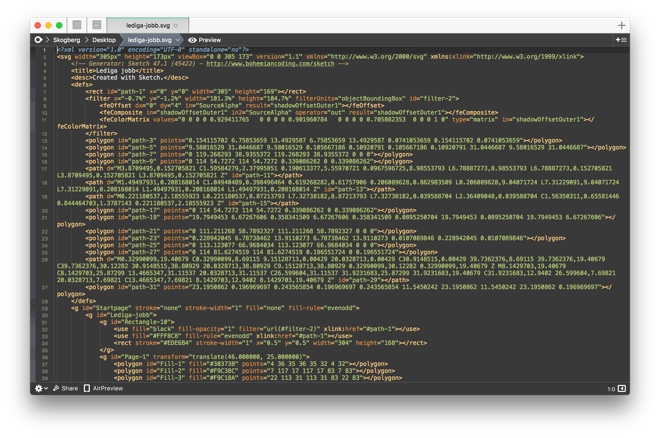Click the Preview button
This screenshot has height=438, width=660.
pos(209,40)
